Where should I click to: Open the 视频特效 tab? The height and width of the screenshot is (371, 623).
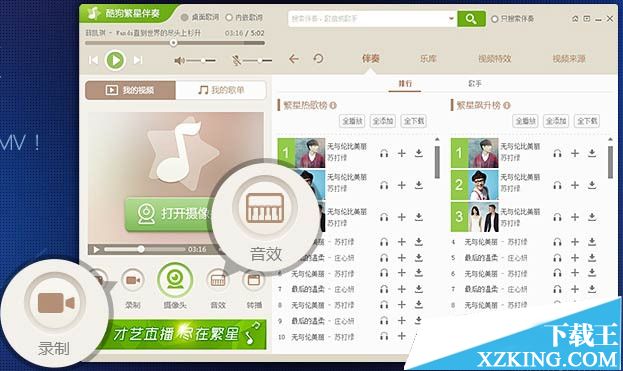[494, 59]
